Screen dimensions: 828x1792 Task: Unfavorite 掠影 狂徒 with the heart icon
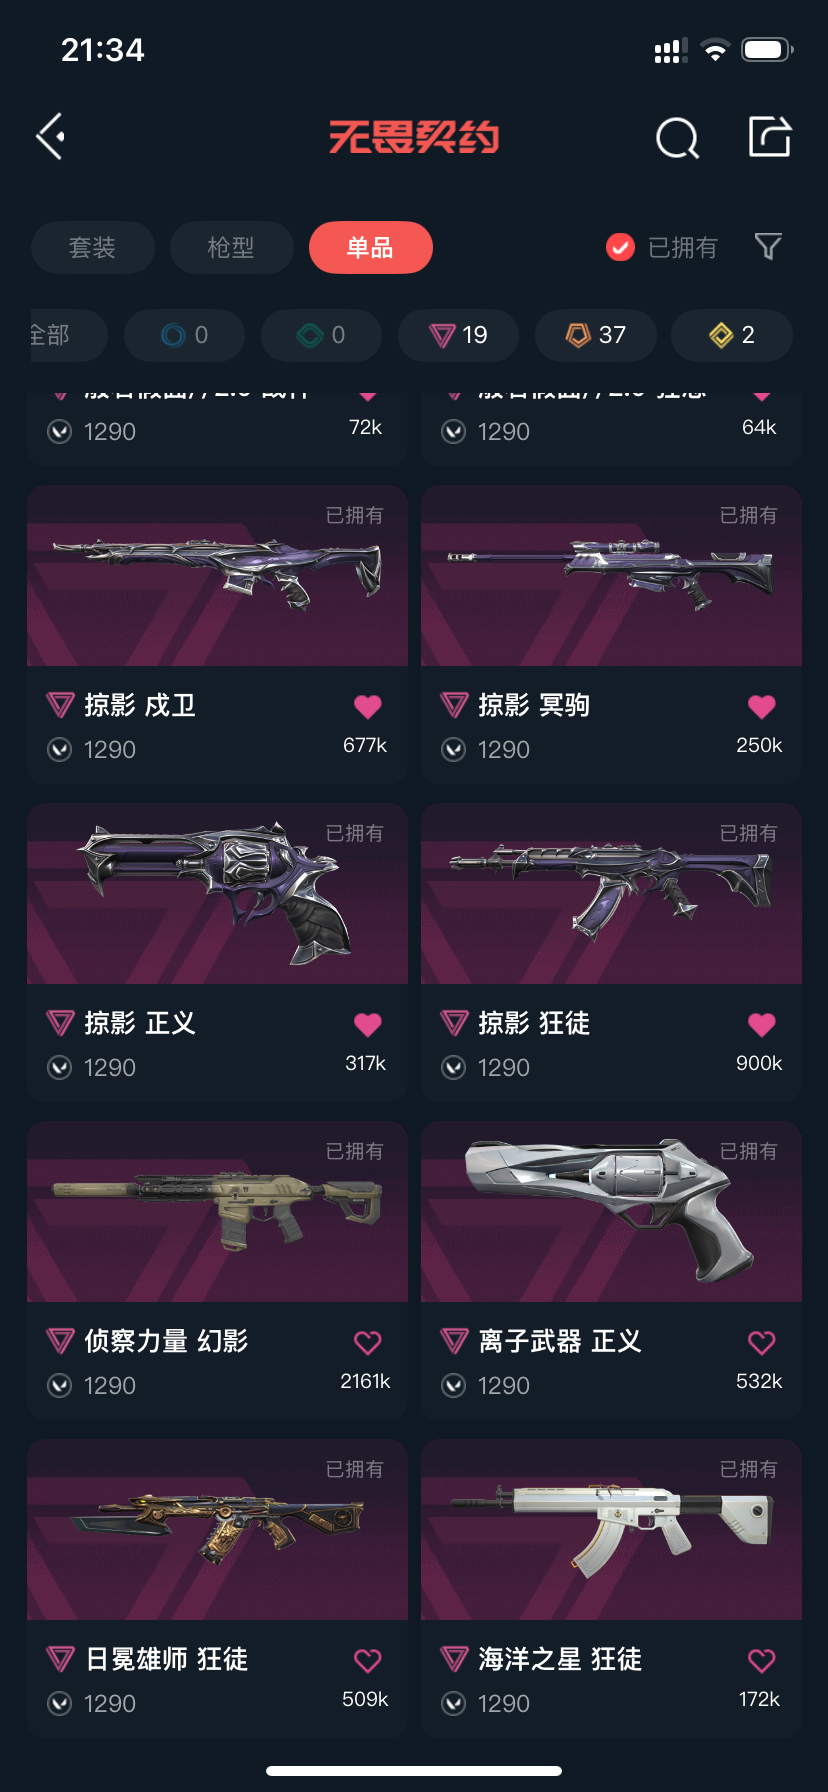[x=762, y=1025]
